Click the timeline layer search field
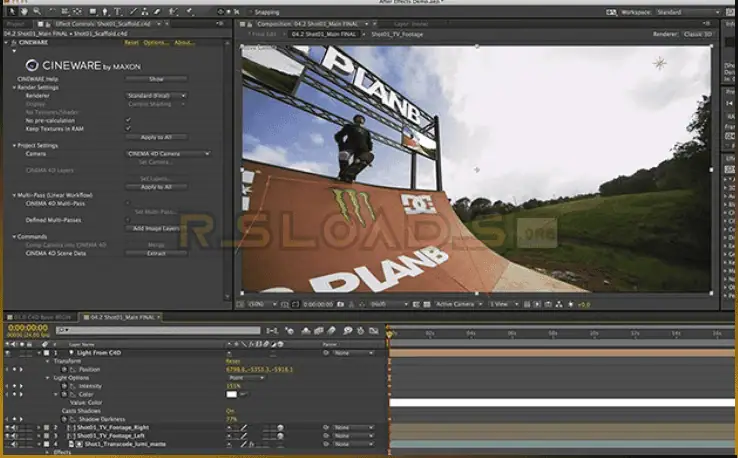738x458 pixels. pos(158,330)
